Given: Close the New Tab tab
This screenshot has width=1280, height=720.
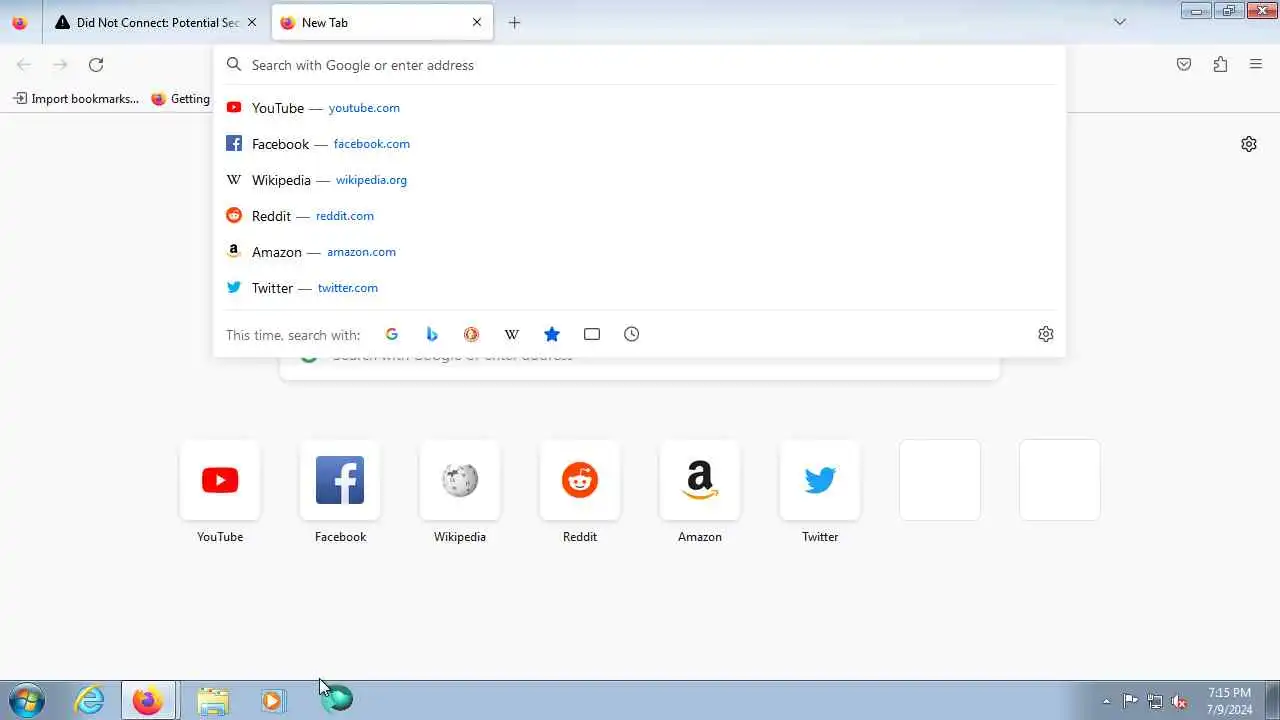Looking at the screenshot, I should (477, 22).
